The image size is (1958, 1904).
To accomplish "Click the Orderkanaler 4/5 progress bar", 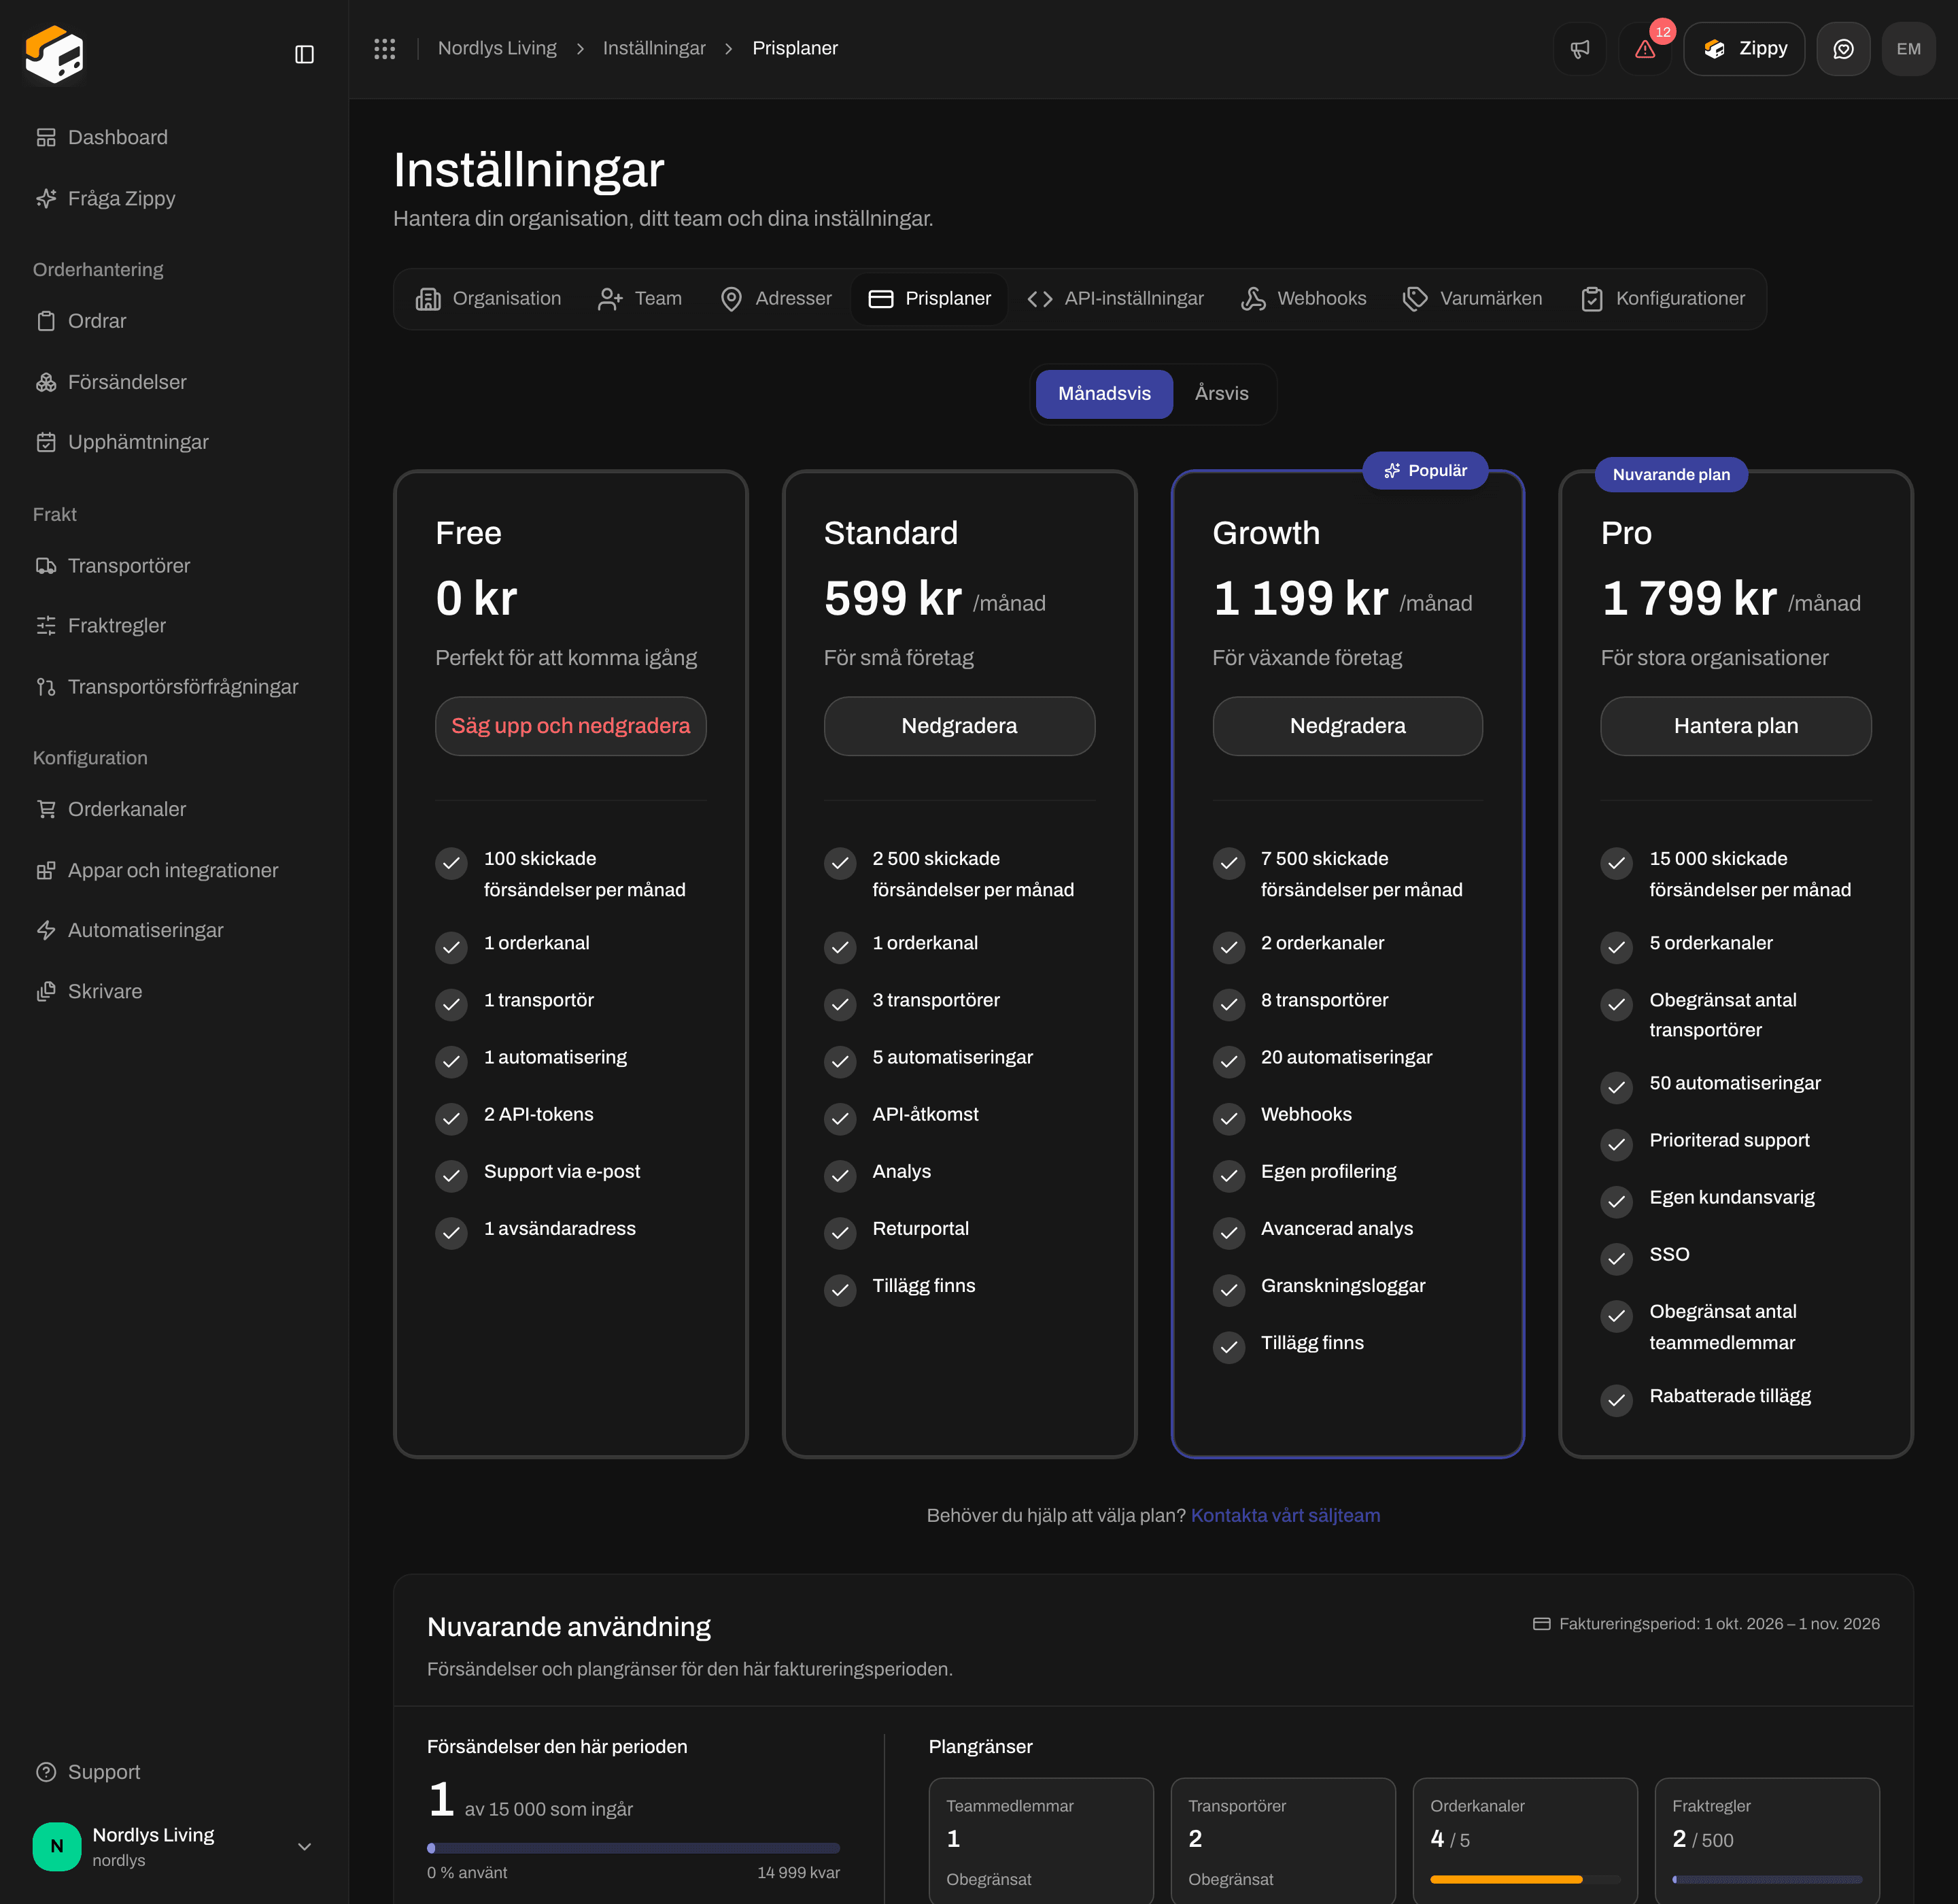I will tap(1525, 1880).
